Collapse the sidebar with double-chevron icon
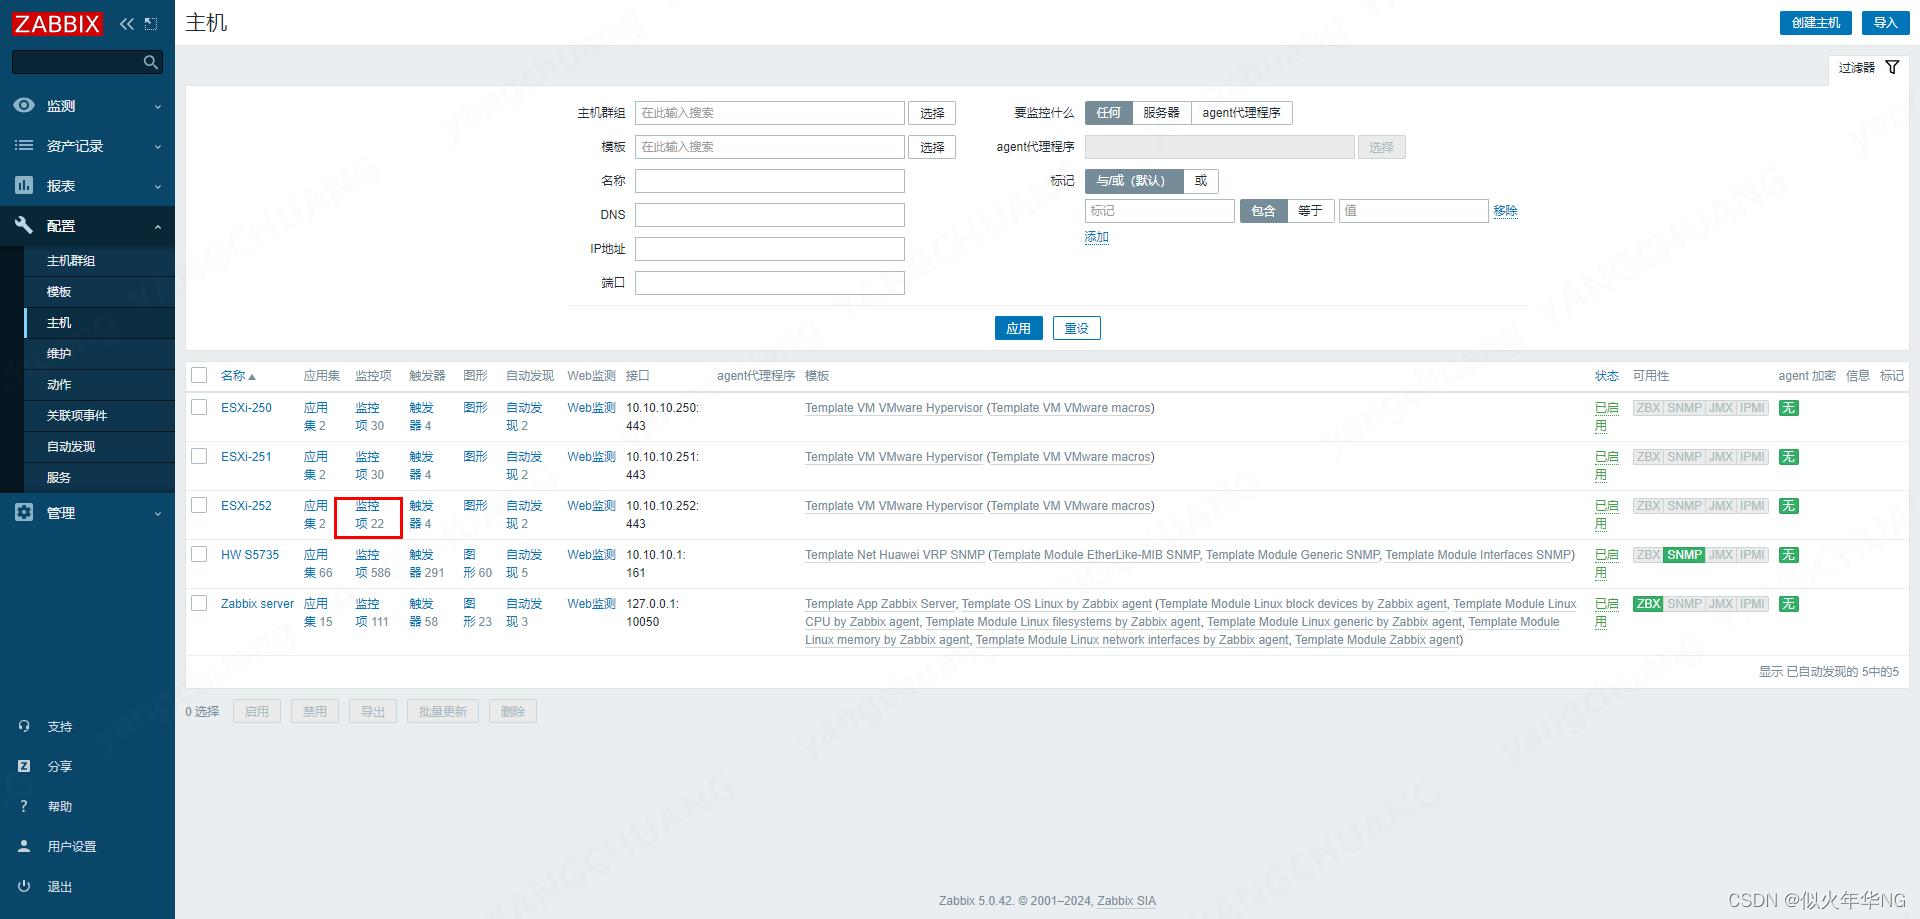Screen dimensions: 1920x919 tap(126, 24)
